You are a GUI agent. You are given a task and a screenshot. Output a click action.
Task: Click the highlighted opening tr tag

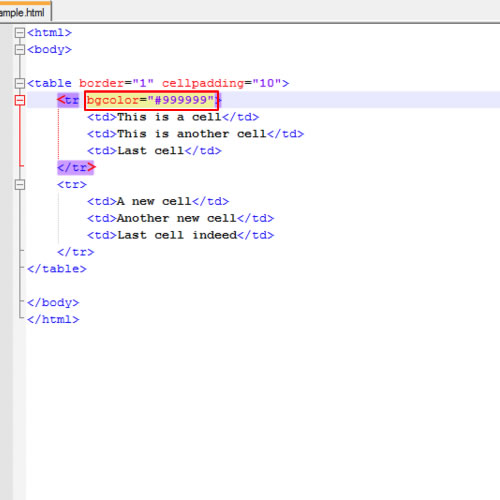click(68, 100)
